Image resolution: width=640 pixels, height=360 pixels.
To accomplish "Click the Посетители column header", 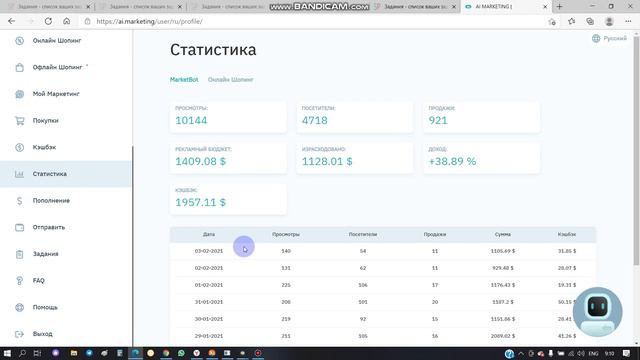I will tap(363, 234).
